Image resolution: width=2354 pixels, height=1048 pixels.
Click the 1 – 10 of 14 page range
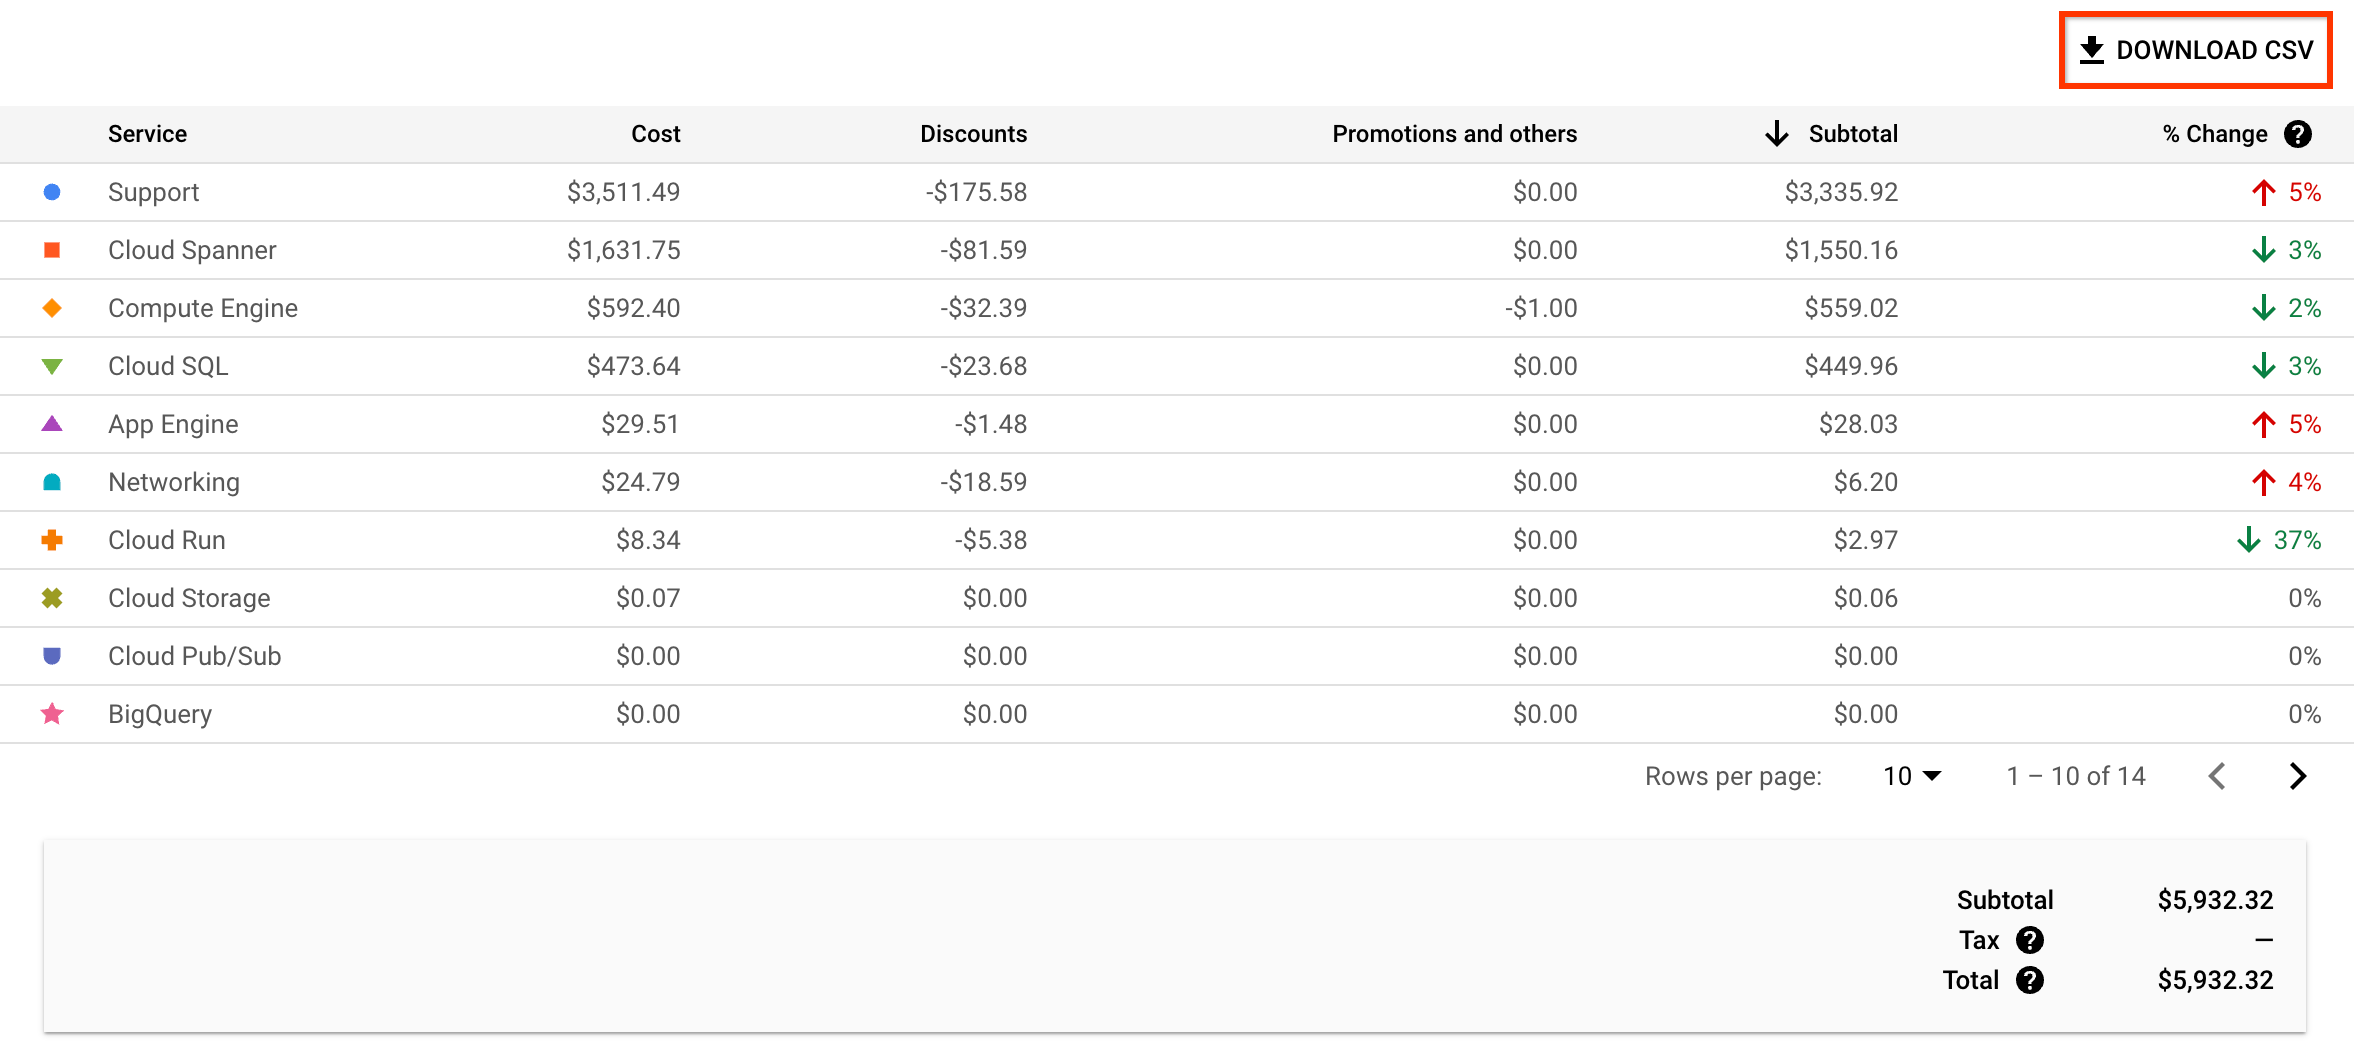coord(2076,776)
